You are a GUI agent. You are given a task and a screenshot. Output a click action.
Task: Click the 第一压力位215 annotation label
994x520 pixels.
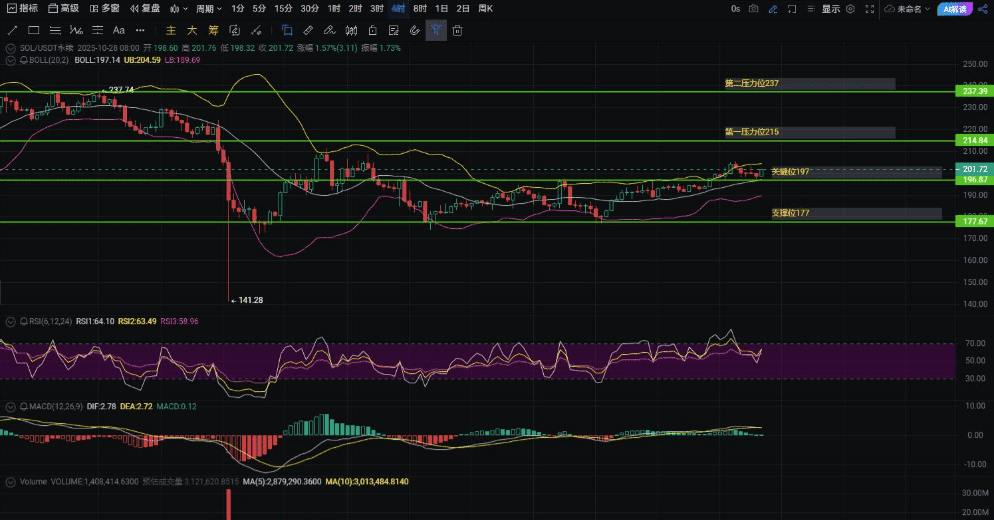752,132
